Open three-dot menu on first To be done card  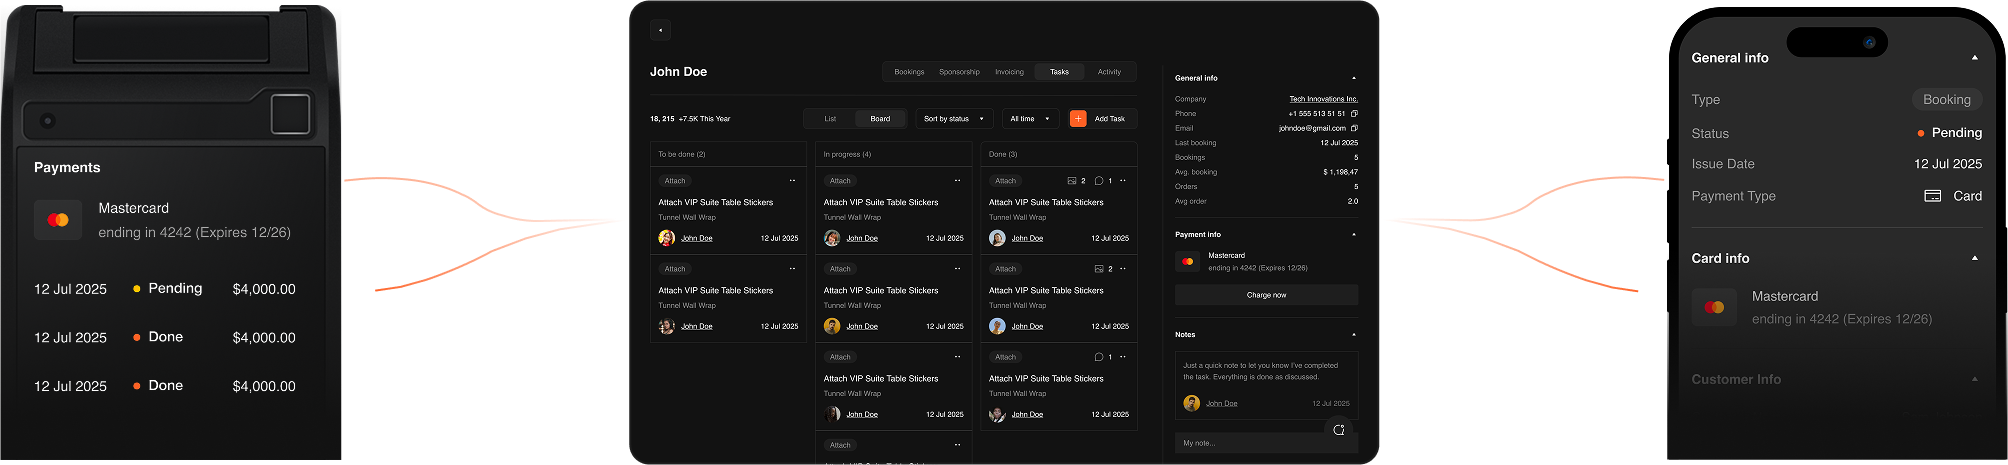click(x=792, y=181)
